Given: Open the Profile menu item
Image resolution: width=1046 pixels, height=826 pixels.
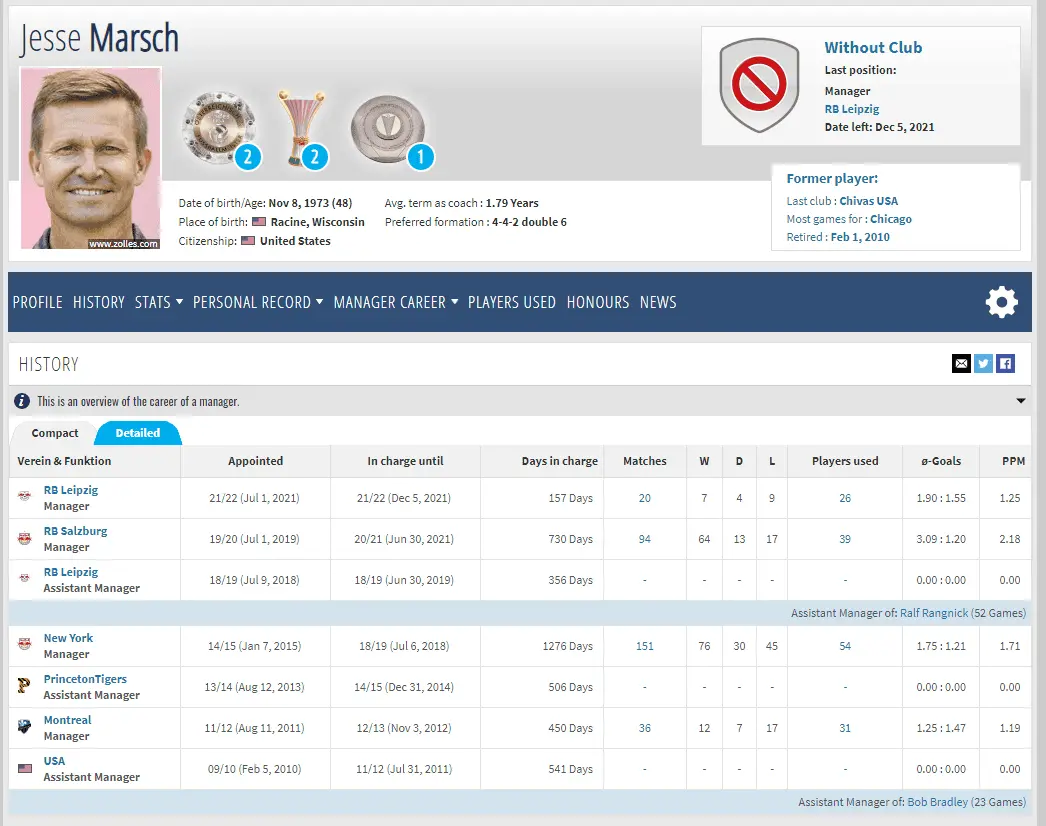Looking at the screenshot, I should pos(37,302).
